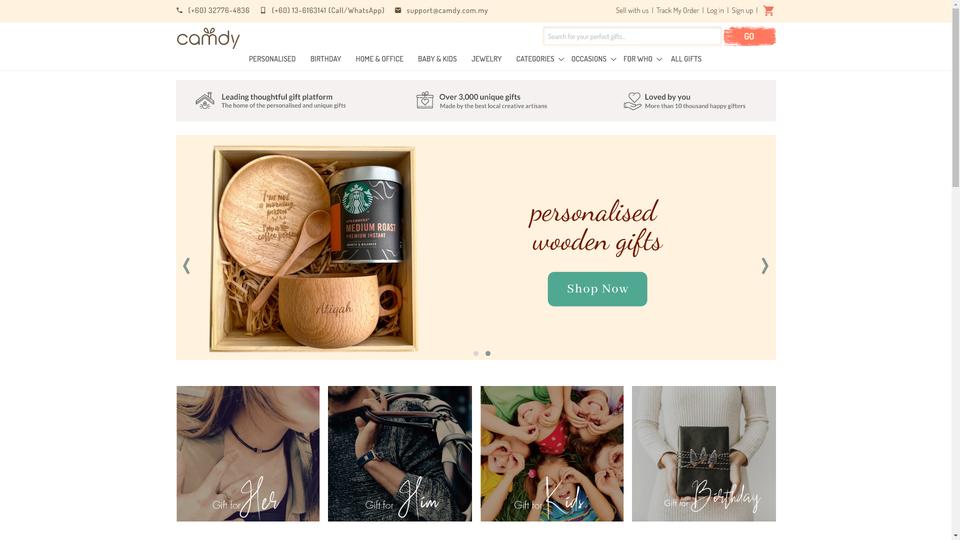The width and height of the screenshot is (960, 540).
Task: Advance carousel with right arrow
Action: pyautogui.click(x=765, y=266)
